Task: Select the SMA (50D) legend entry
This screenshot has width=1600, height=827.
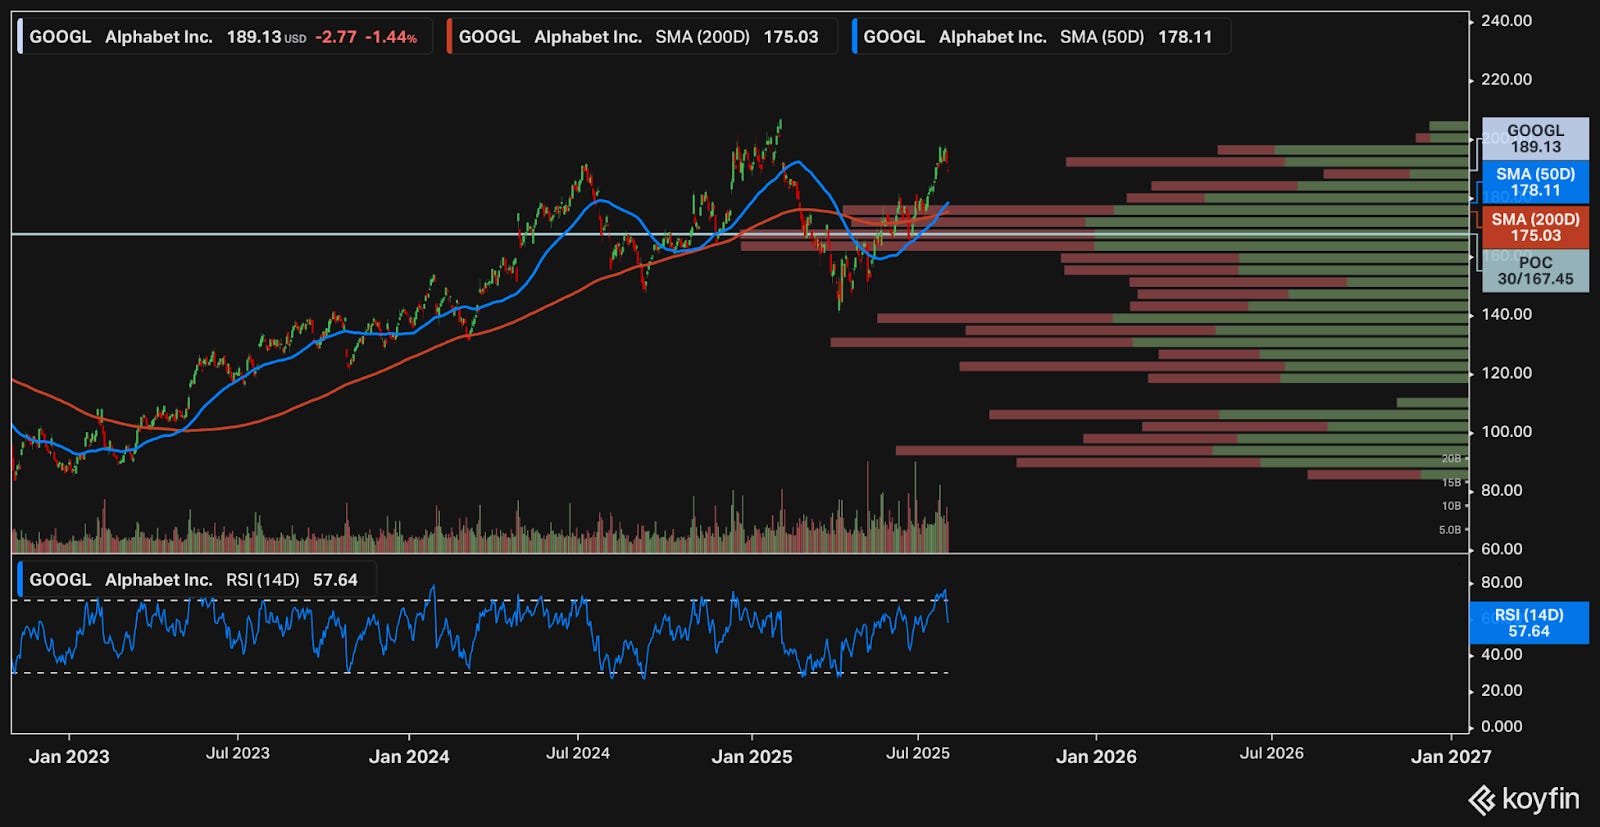Action: [x=1041, y=37]
